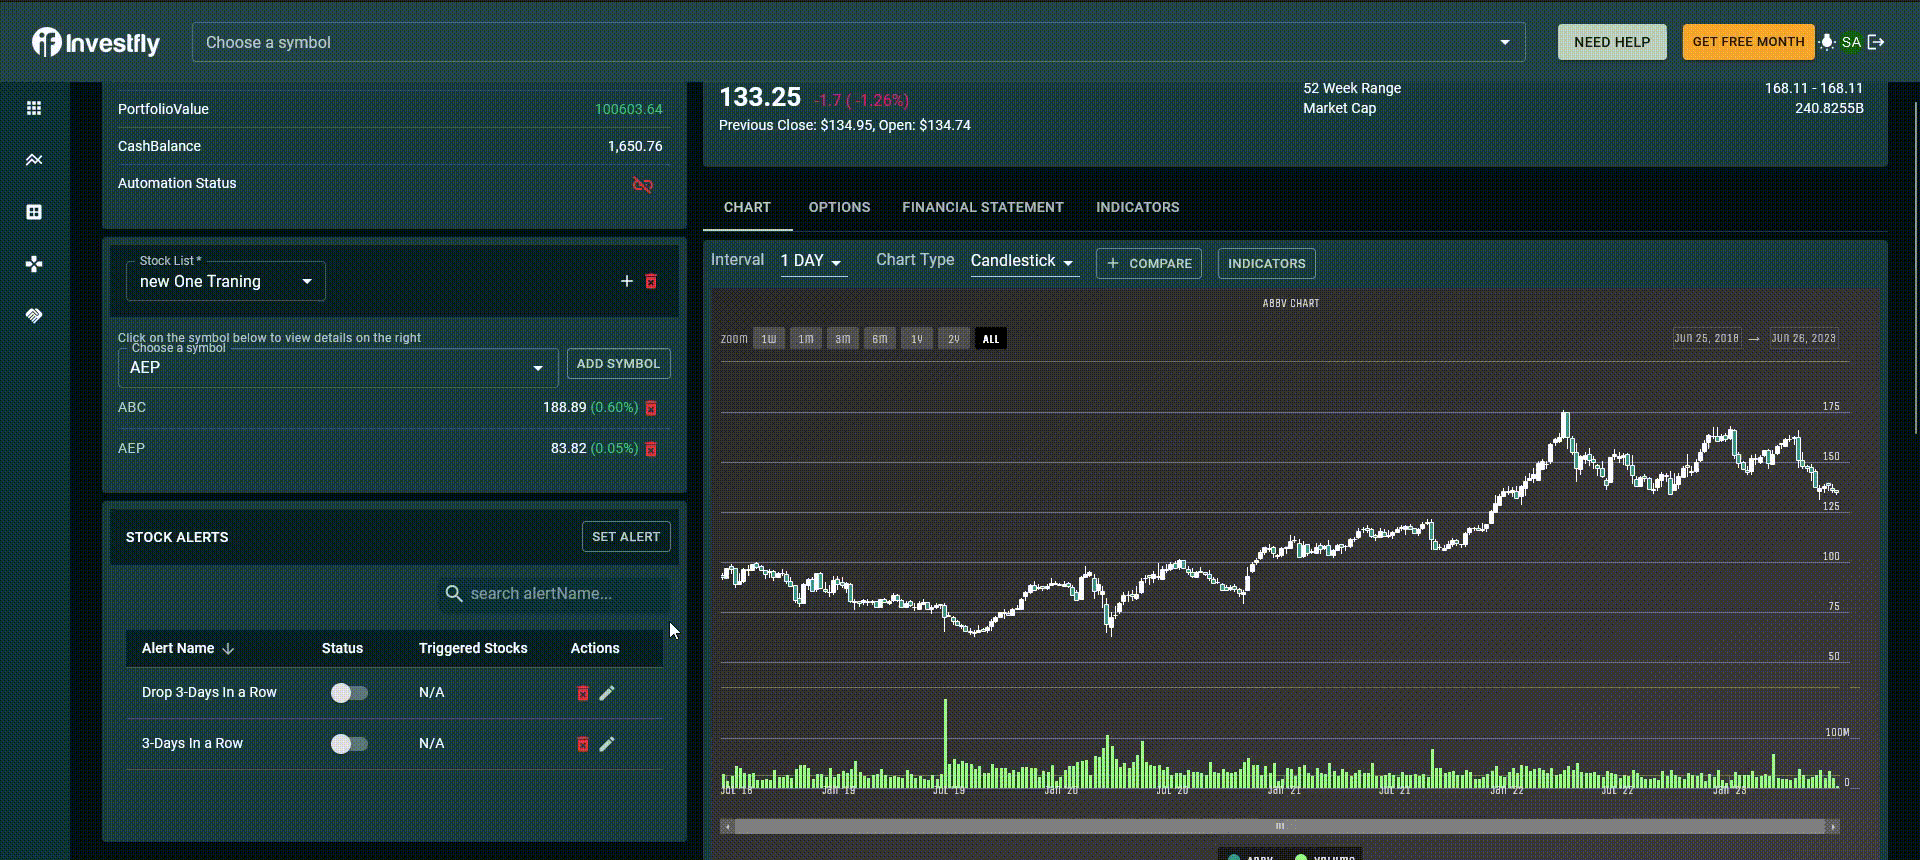Click the INDICATORS button beside COMPARE
1920x860 pixels.
click(1266, 264)
